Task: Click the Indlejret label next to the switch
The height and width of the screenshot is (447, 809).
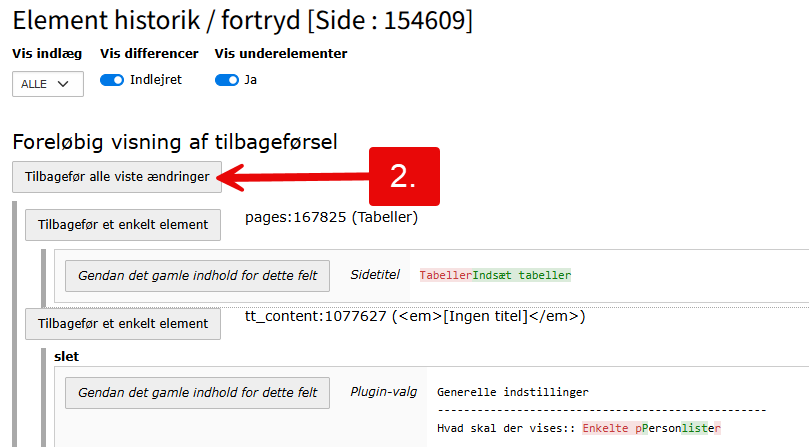Action: [156, 80]
